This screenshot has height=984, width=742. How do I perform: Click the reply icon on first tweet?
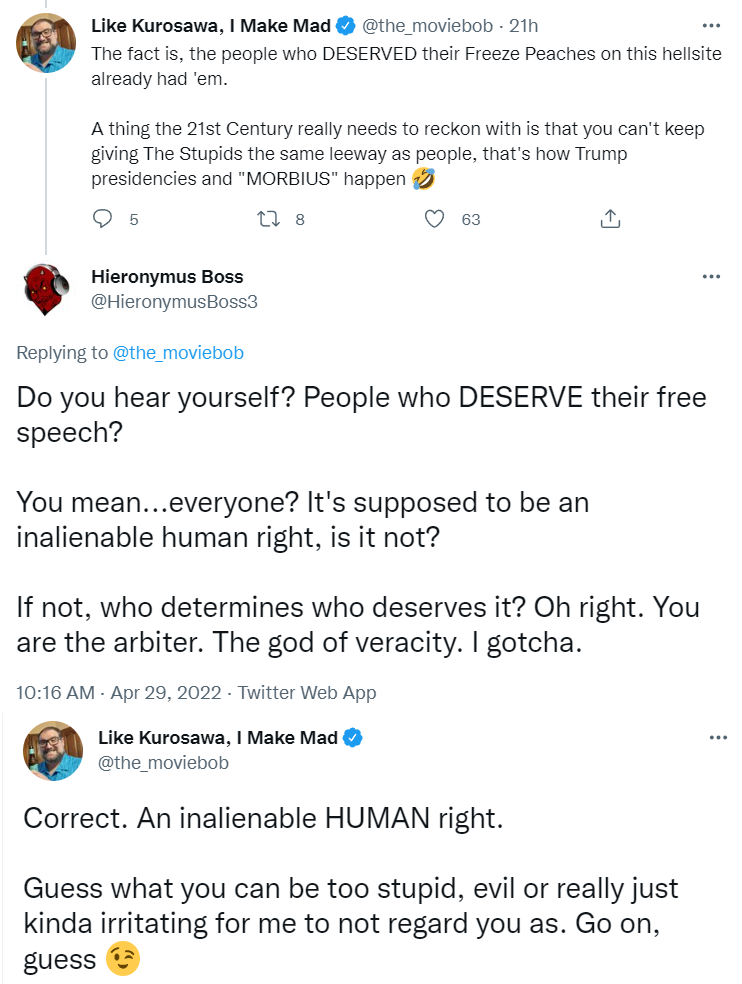102,218
